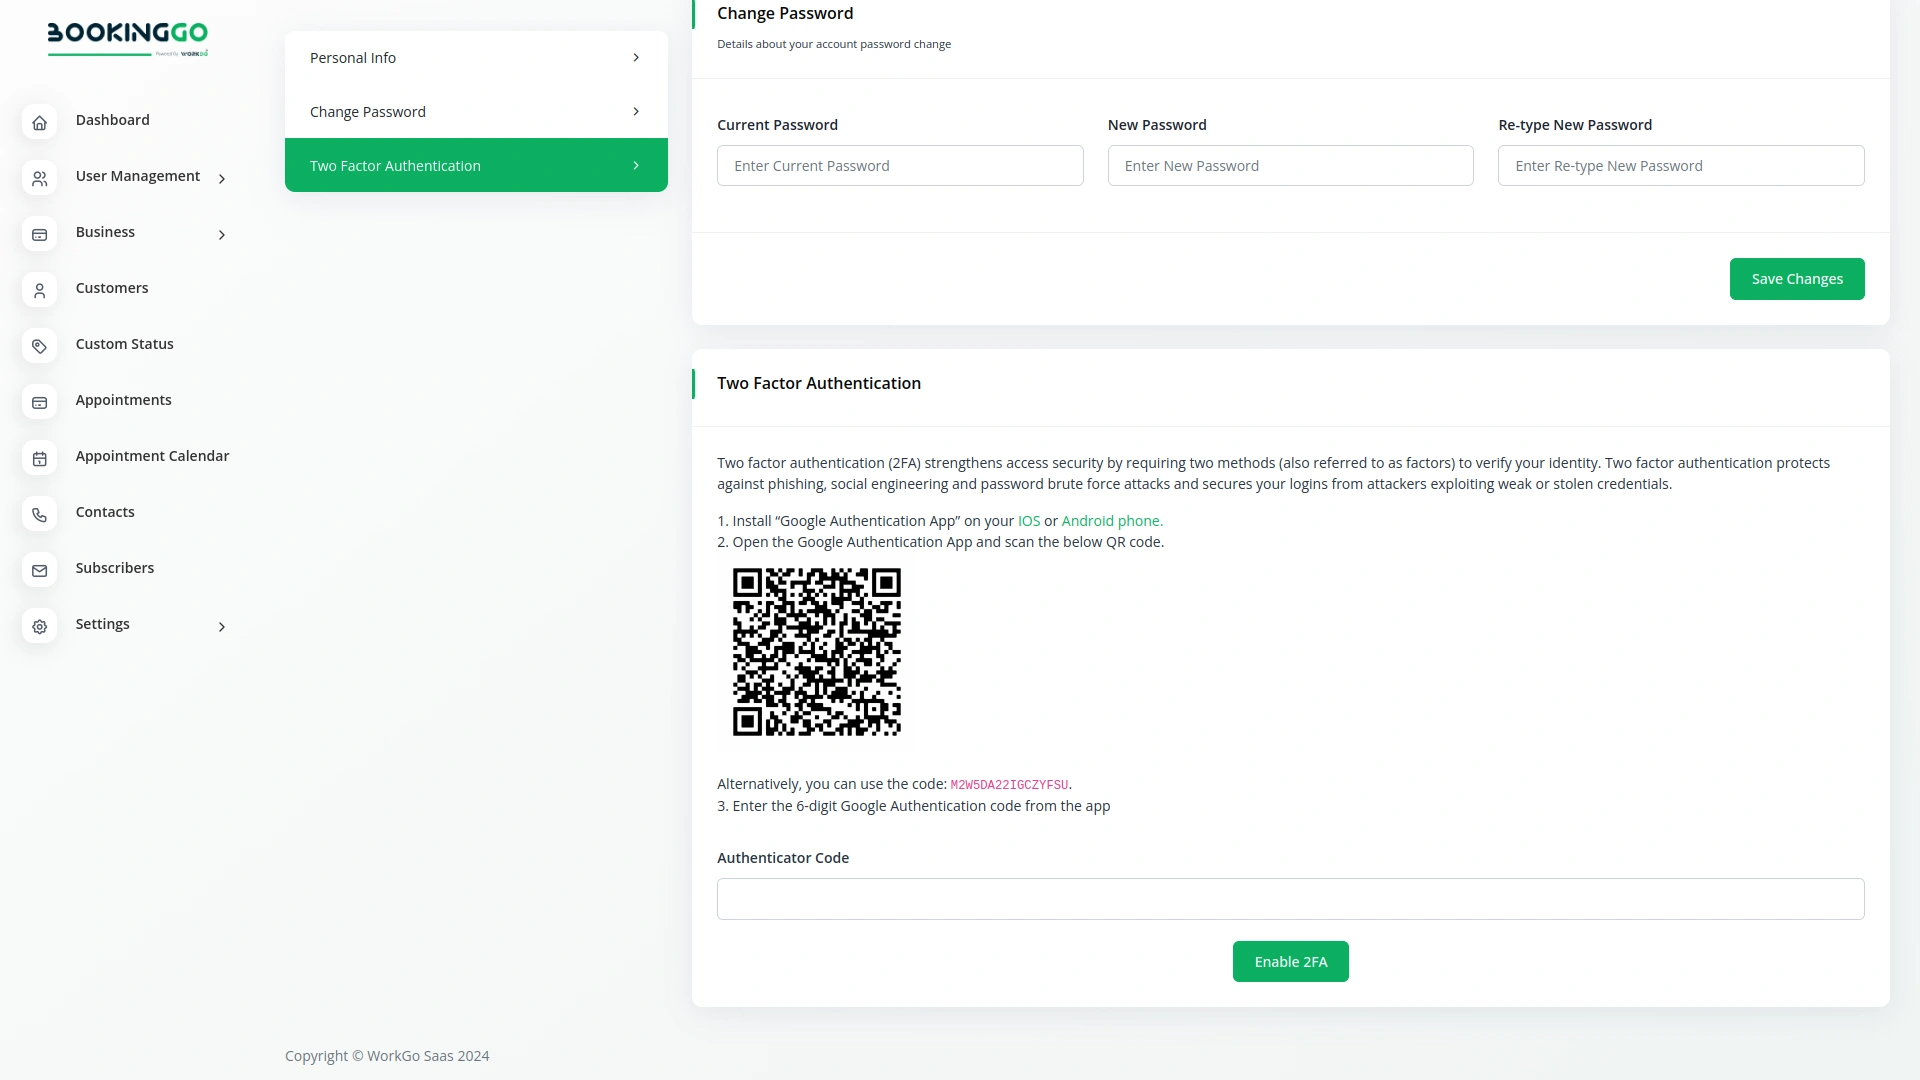Open the Dashboard home icon
The height and width of the screenshot is (1080, 1920).
pos(39,121)
